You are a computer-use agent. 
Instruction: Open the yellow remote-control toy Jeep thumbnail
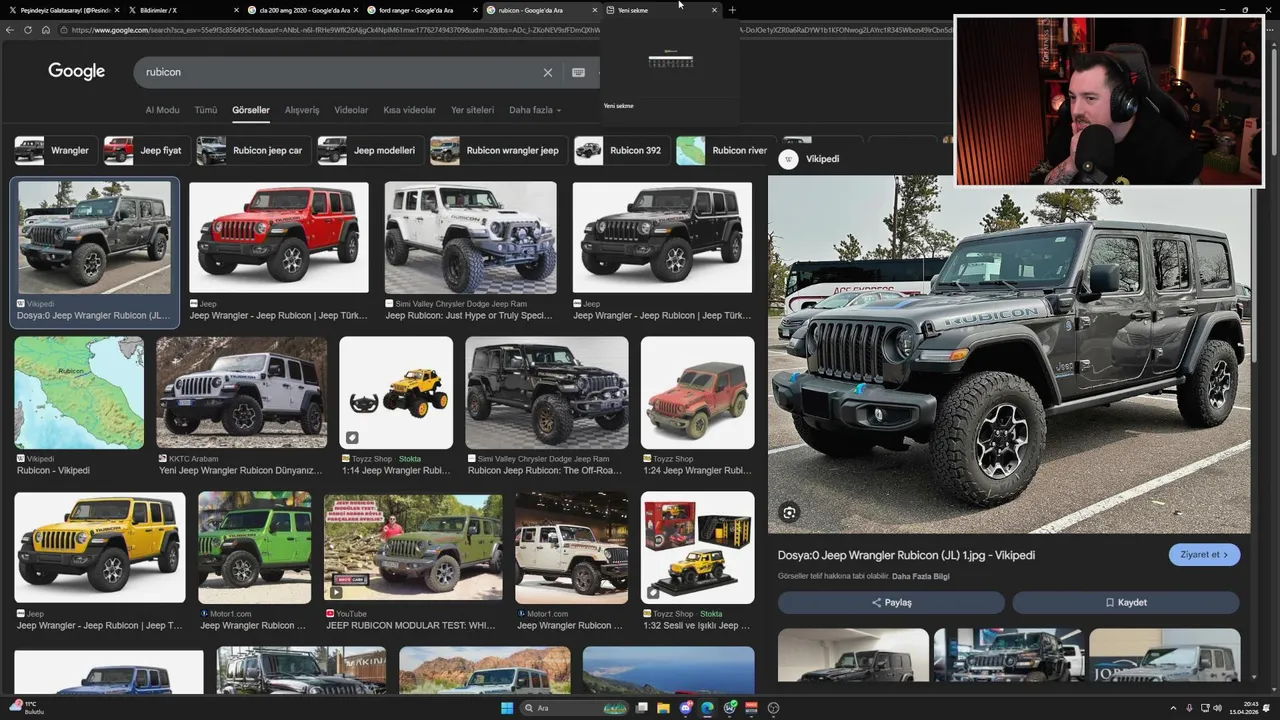click(x=396, y=393)
